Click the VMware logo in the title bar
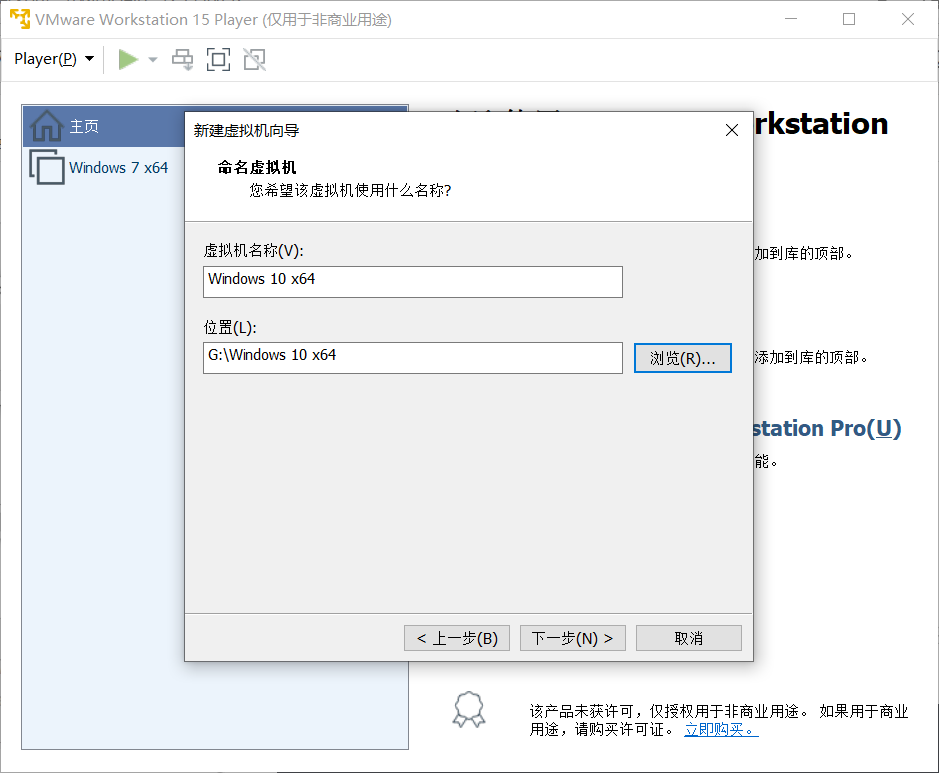The height and width of the screenshot is (773, 939). click(x=20, y=19)
